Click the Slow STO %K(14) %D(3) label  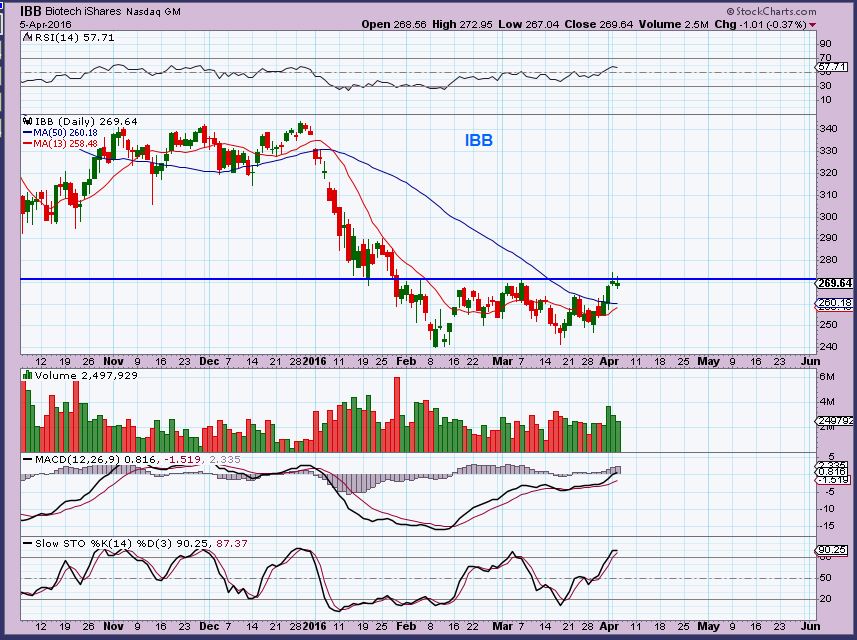point(103,544)
